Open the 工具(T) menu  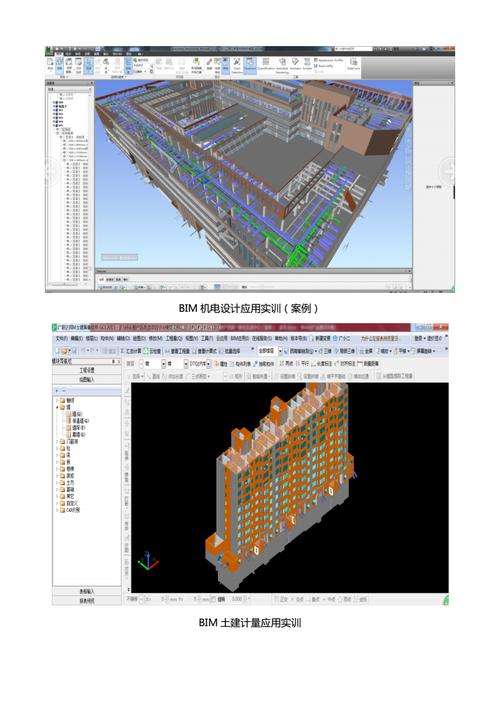click(207, 338)
